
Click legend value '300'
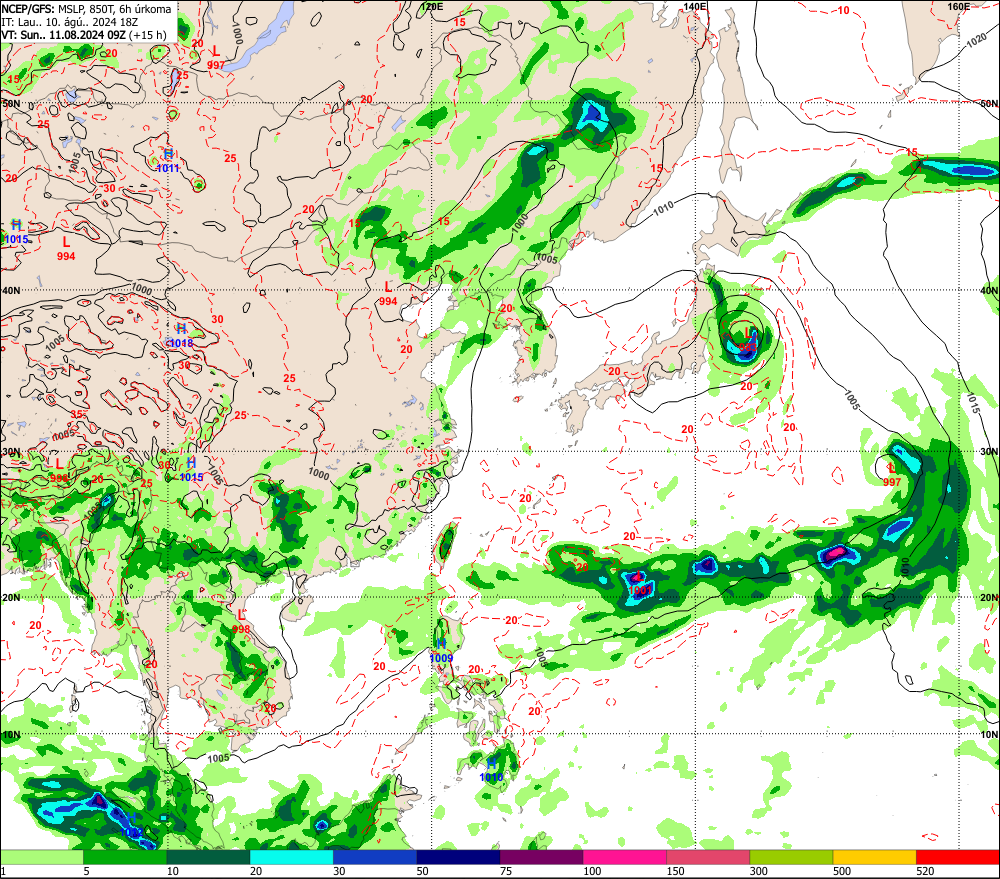(758, 871)
